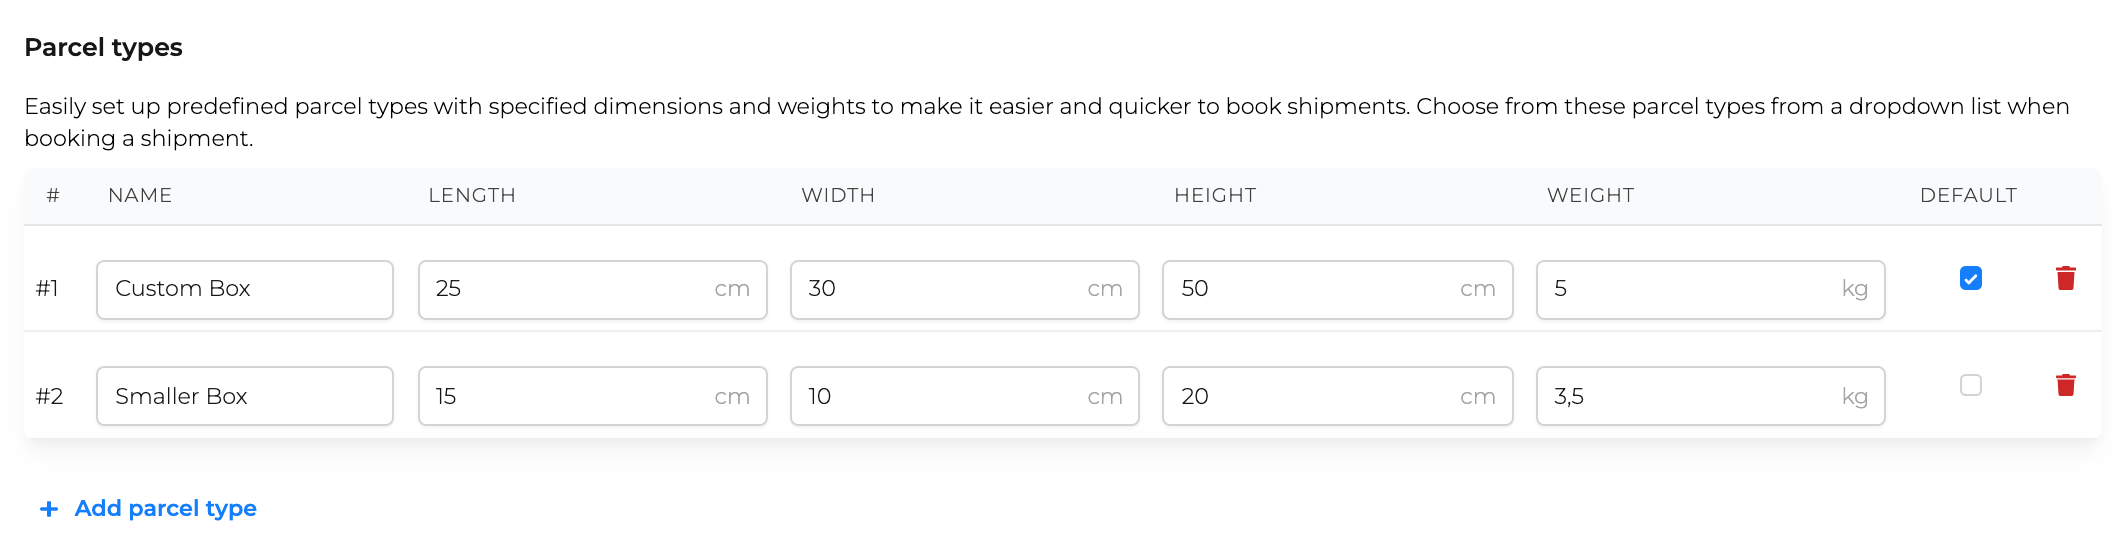Click the LENGTH column header
This screenshot has height=546, width=2126.
point(472,195)
